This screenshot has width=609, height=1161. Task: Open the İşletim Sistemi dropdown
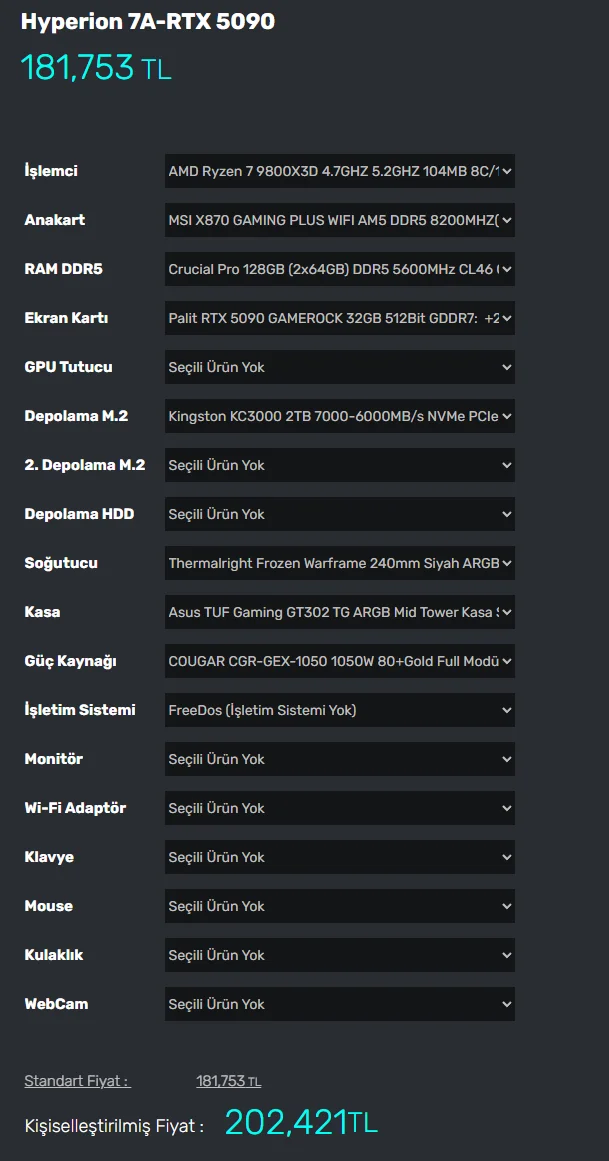tap(339, 710)
